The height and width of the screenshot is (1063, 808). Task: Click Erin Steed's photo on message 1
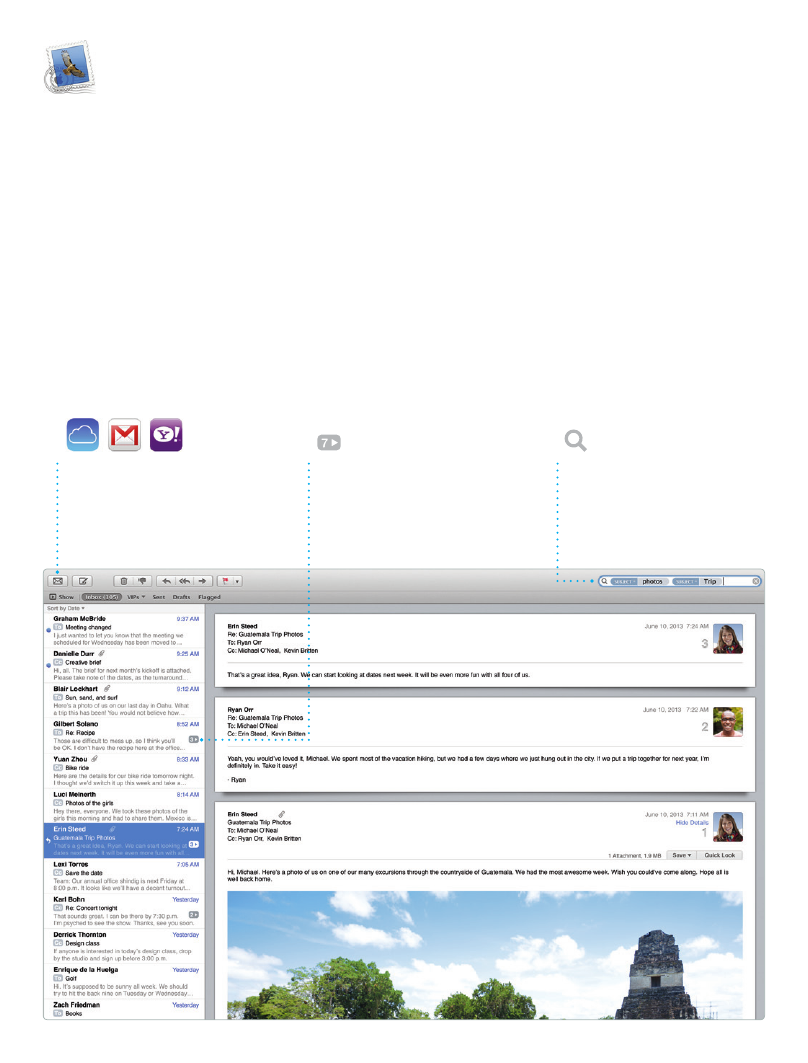pos(728,827)
